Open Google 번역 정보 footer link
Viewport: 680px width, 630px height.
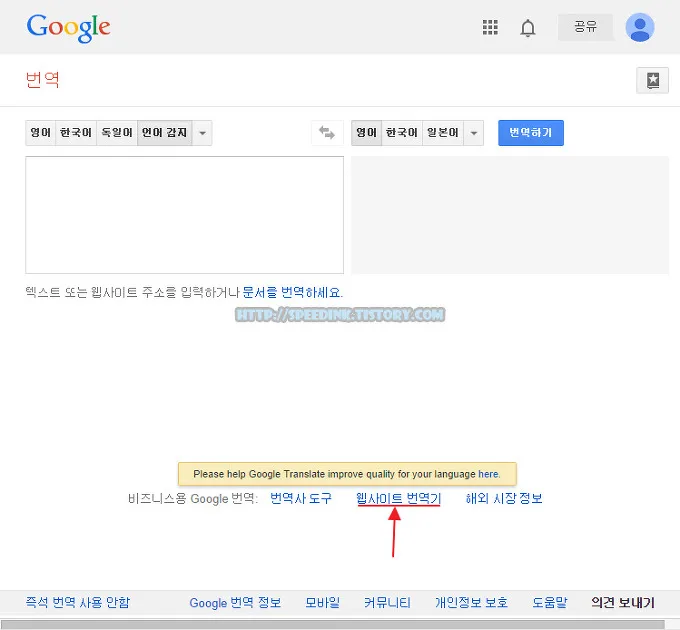[x=235, y=602]
